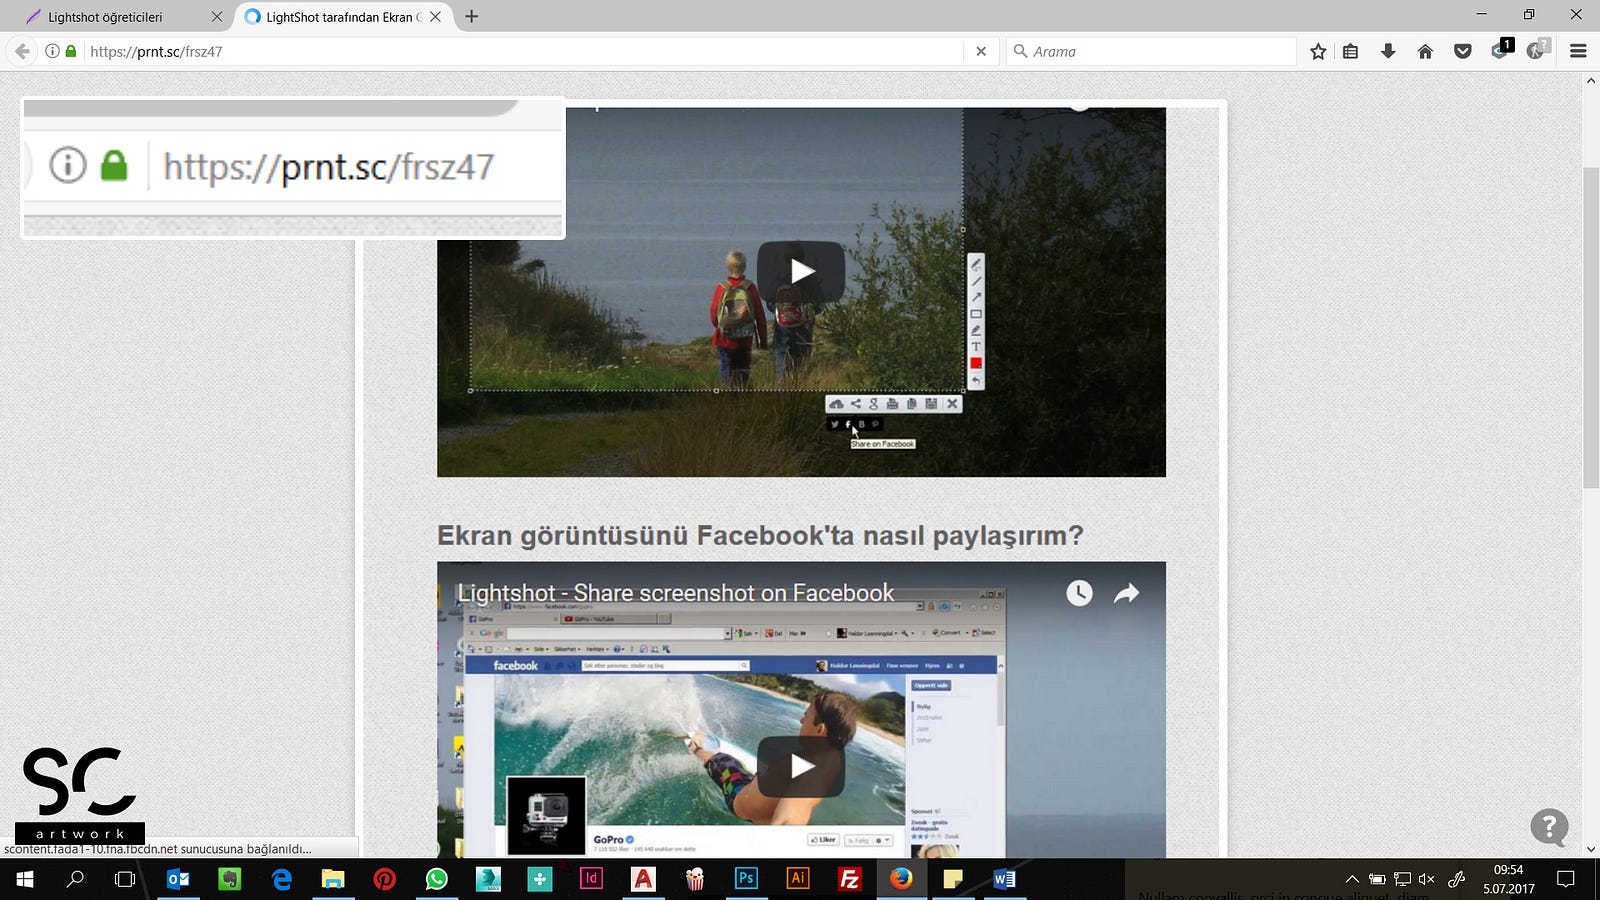The width and height of the screenshot is (1600, 900).
Task: Click the Arama search field
Action: pos(1150,51)
